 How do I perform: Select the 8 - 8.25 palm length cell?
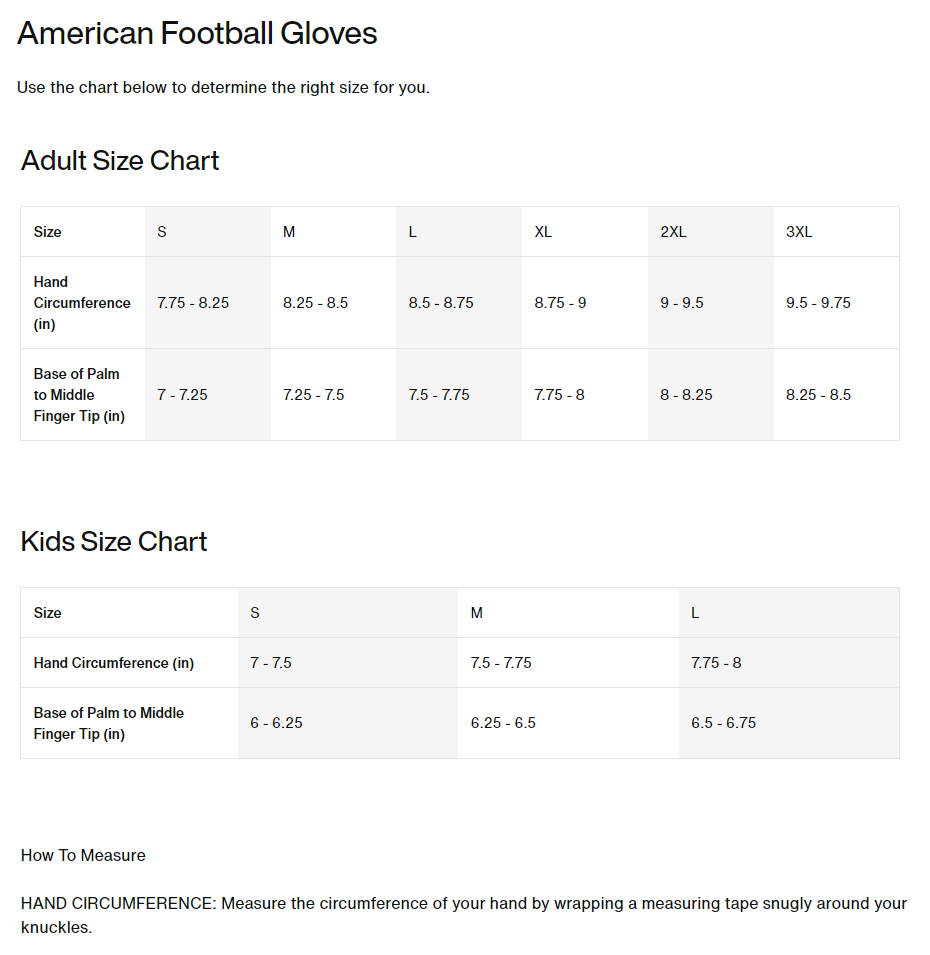tap(711, 395)
